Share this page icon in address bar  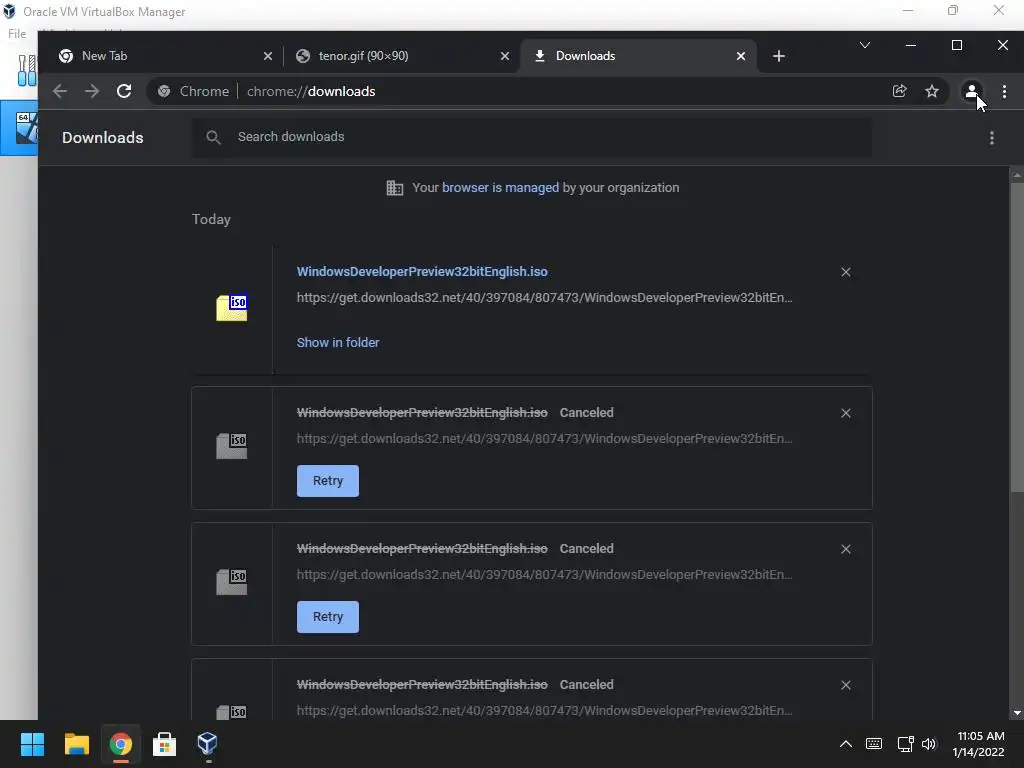click(899, 91)
